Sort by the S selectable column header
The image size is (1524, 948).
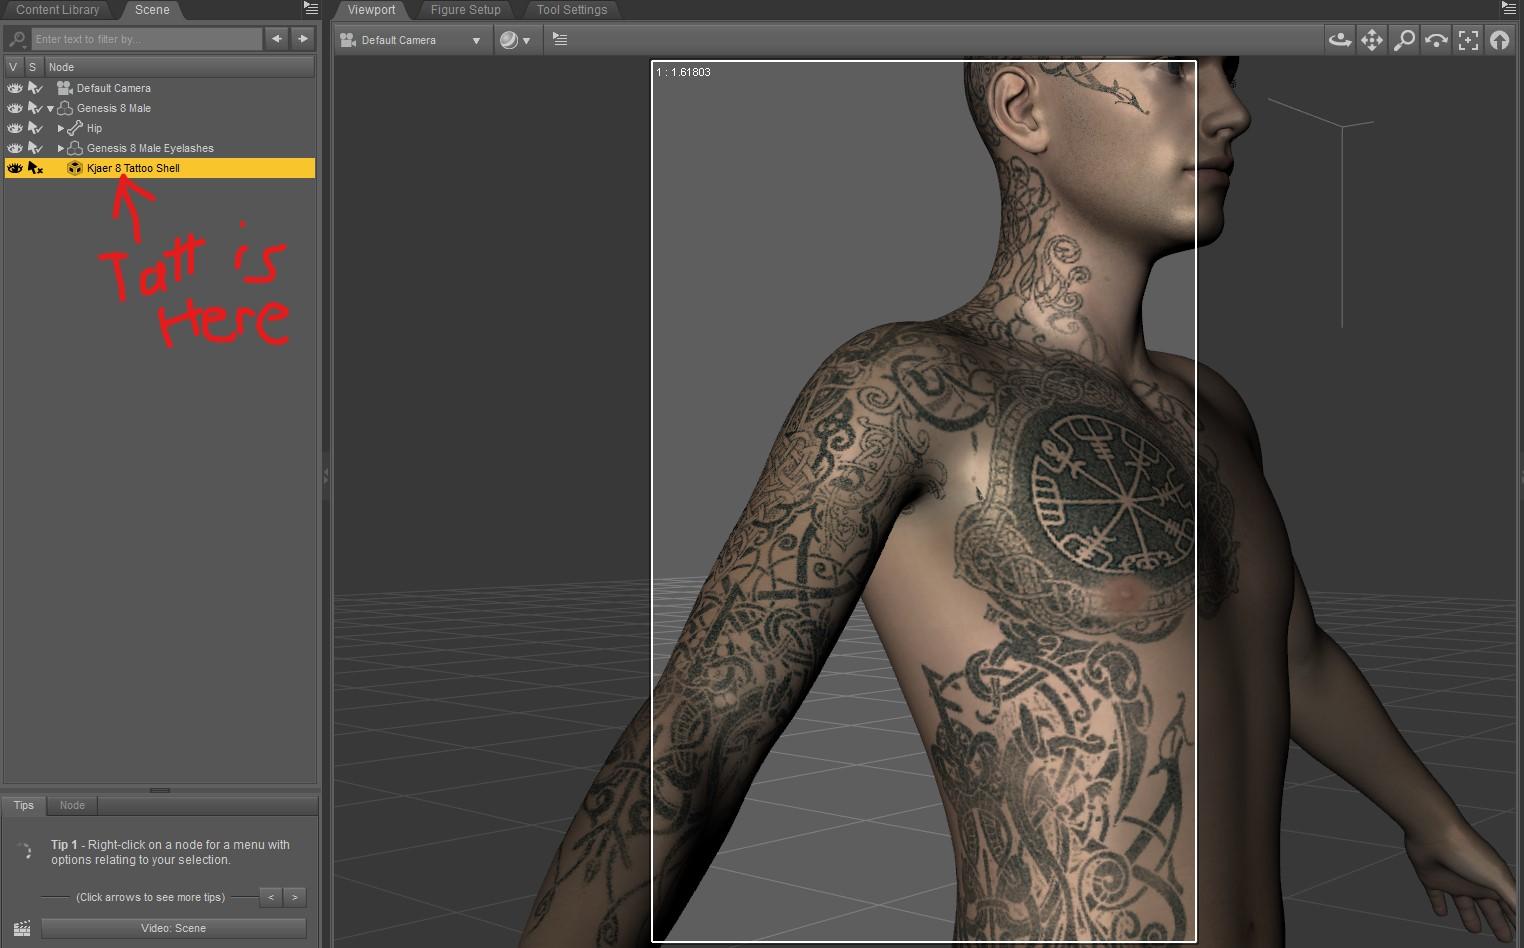tap(33, 67)
